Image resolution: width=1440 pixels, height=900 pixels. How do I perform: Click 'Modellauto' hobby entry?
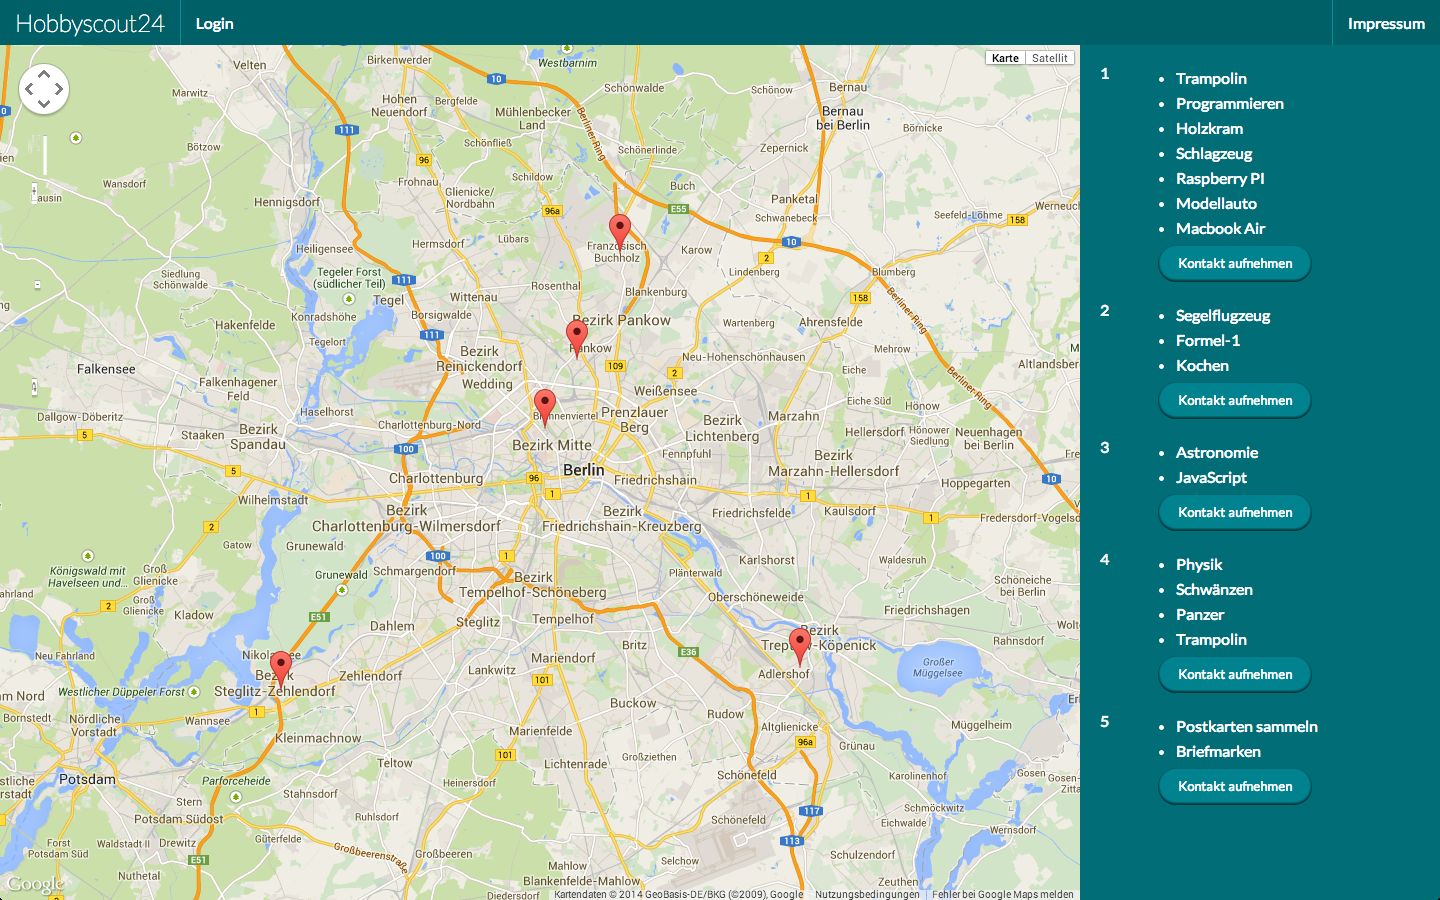click(x=1216, y=203)
